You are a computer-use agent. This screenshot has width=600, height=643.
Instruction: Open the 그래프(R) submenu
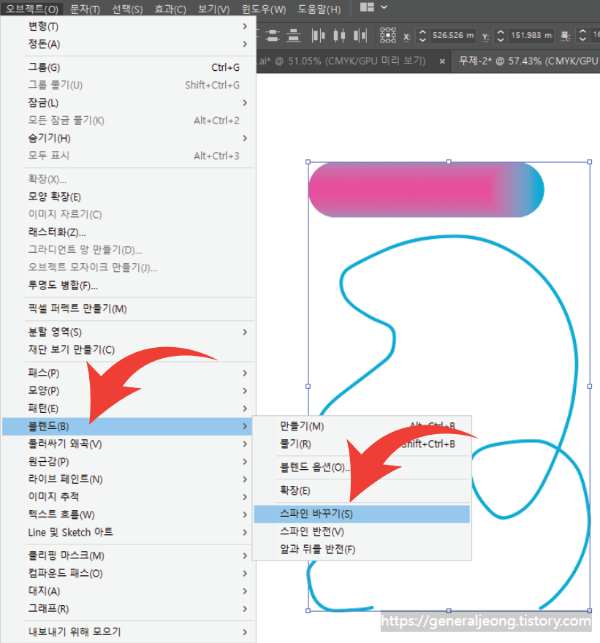pyautogui.click(x=129, y=609)
